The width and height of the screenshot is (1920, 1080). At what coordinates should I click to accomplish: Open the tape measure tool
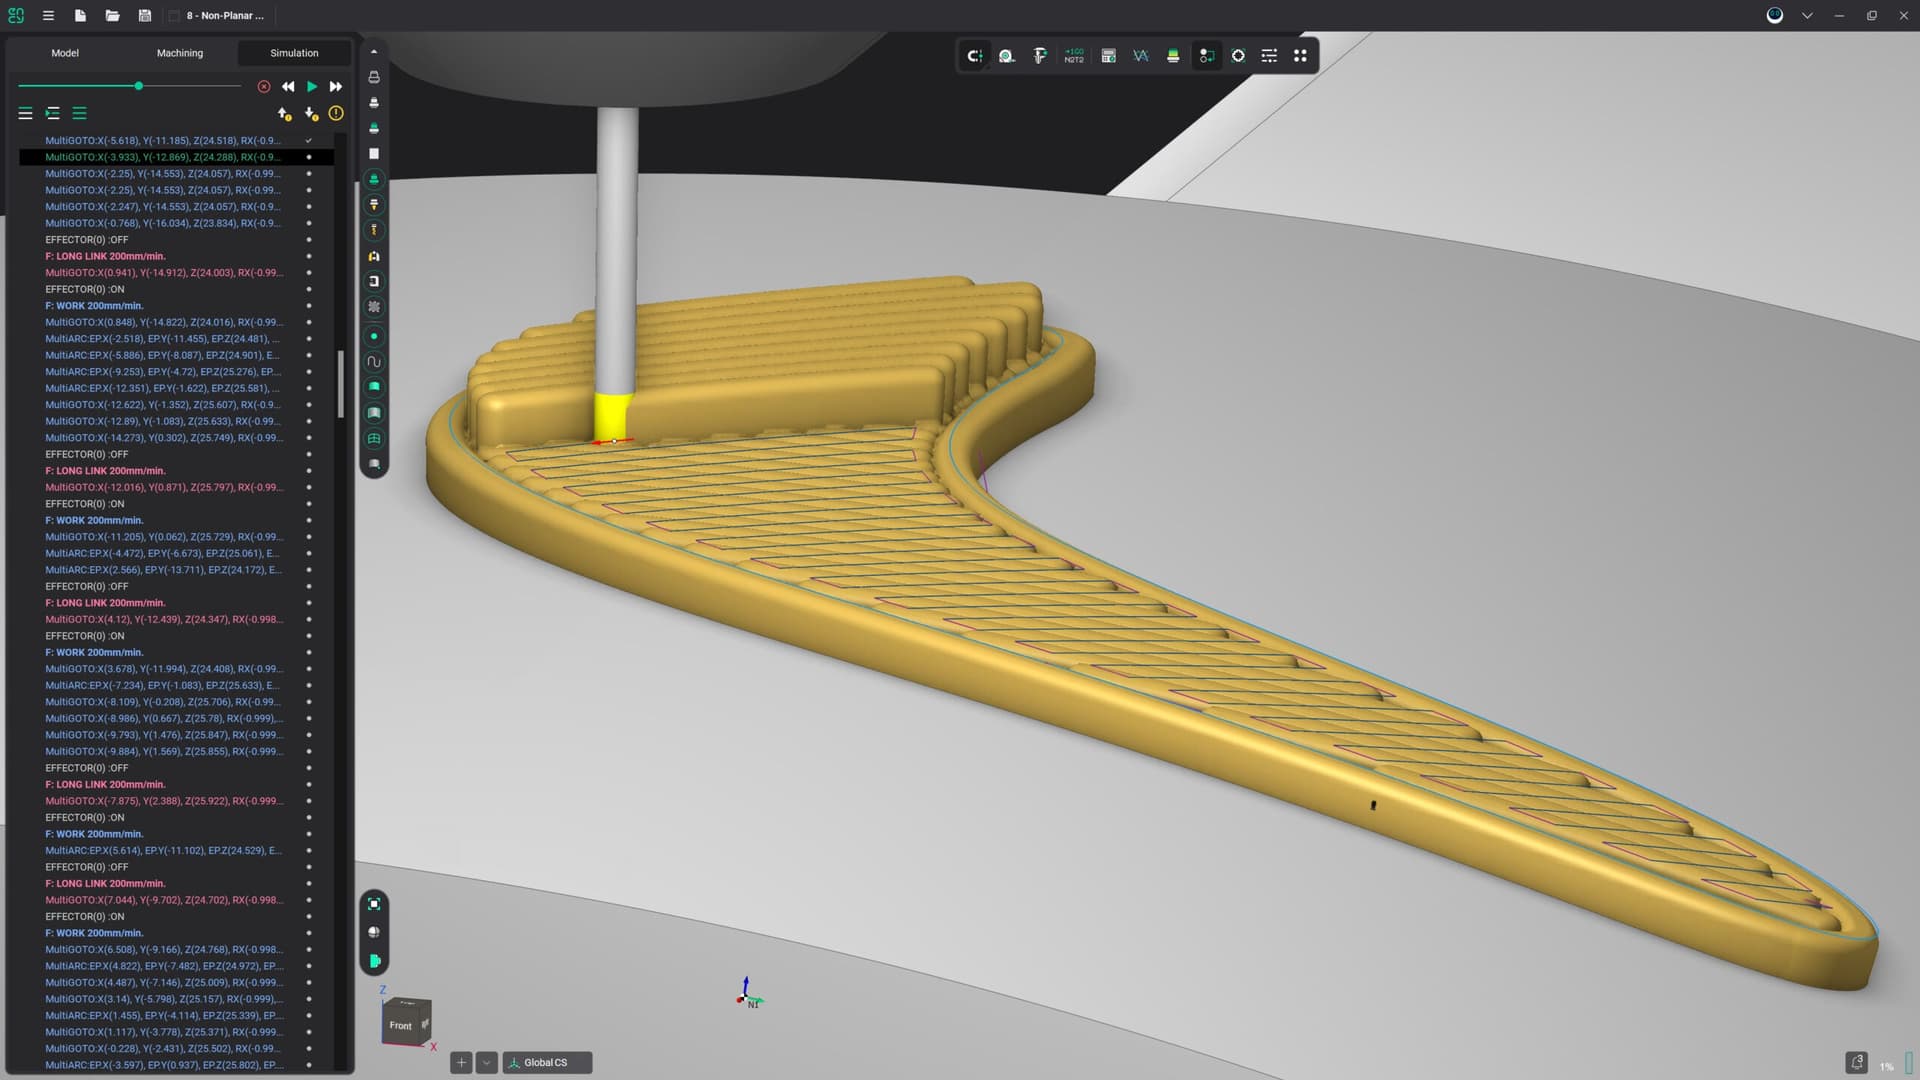[x=1007, y=56]
